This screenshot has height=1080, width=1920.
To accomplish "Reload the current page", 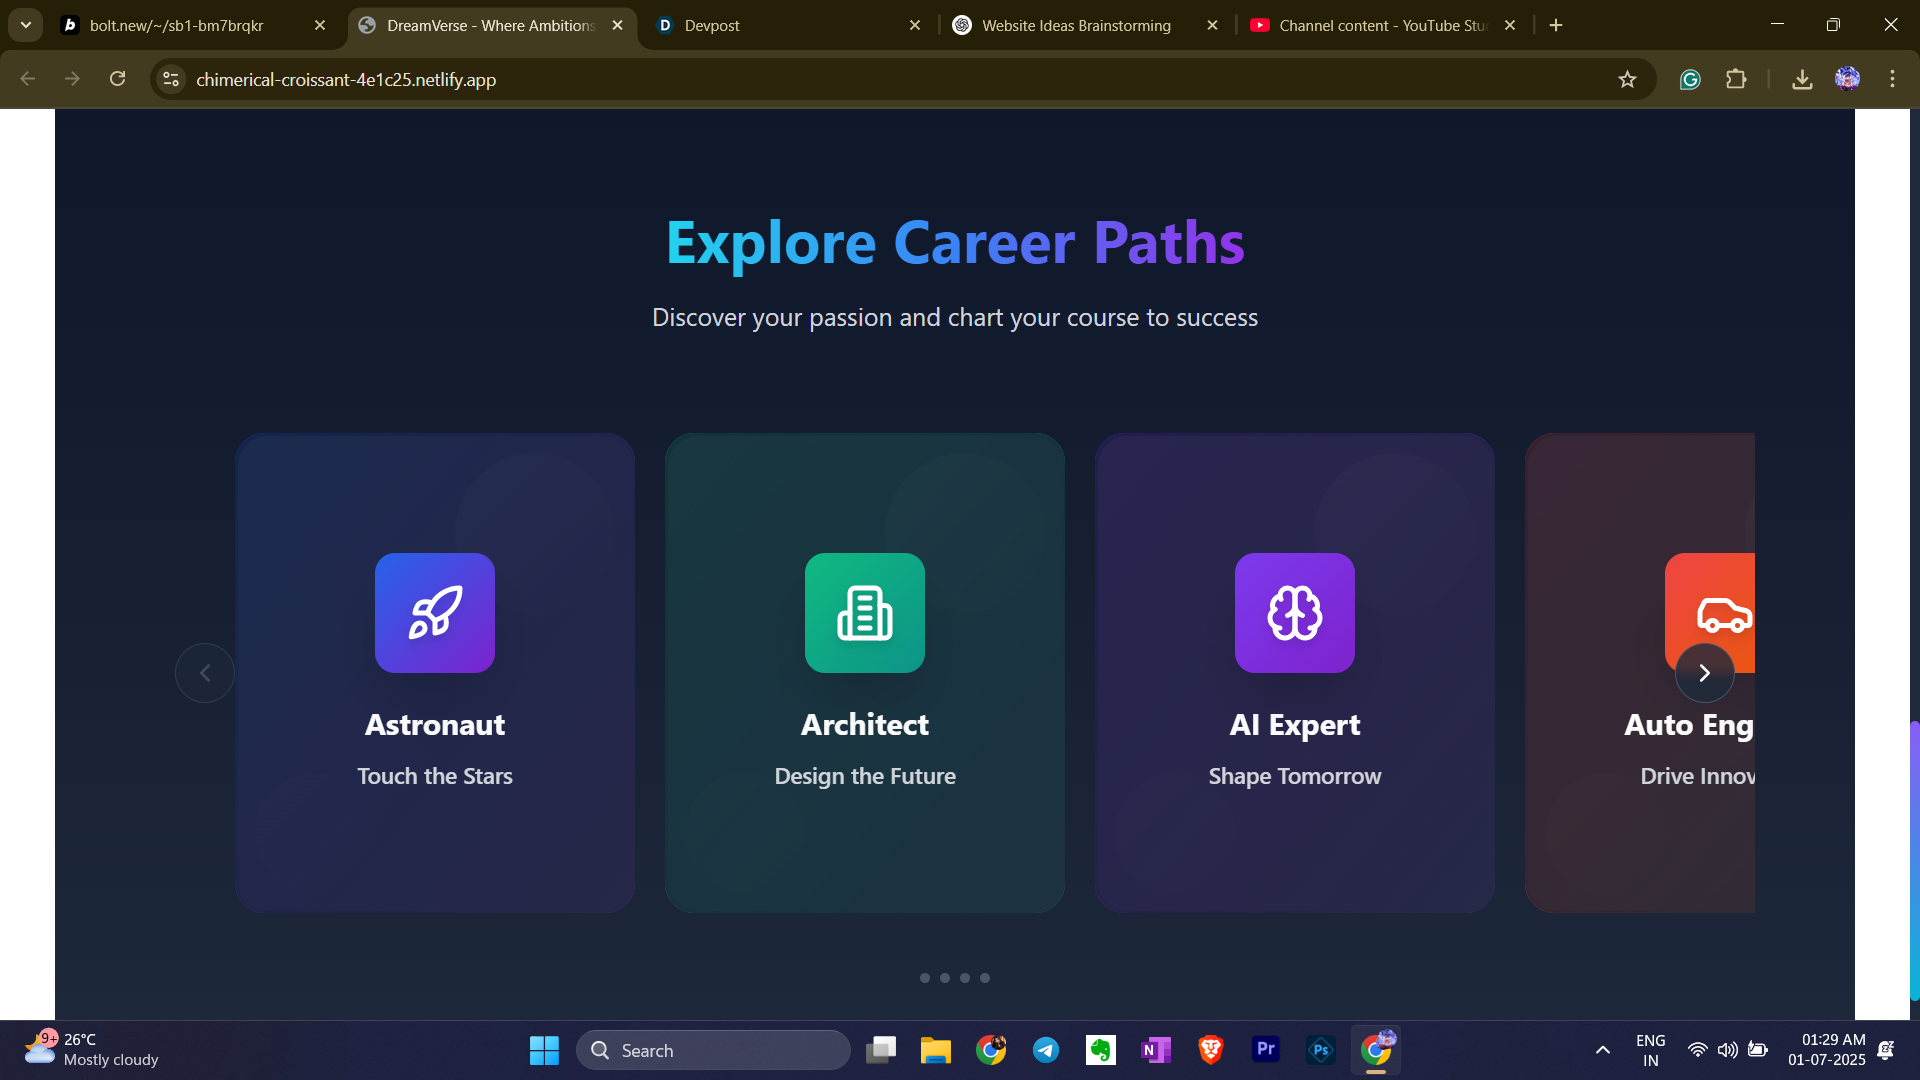I will [x=118, y=79].
